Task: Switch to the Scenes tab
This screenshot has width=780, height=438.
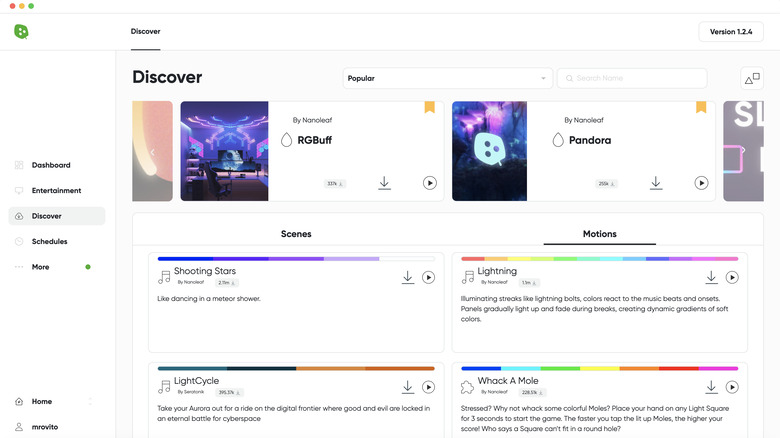Action: (x=296, y=234)
